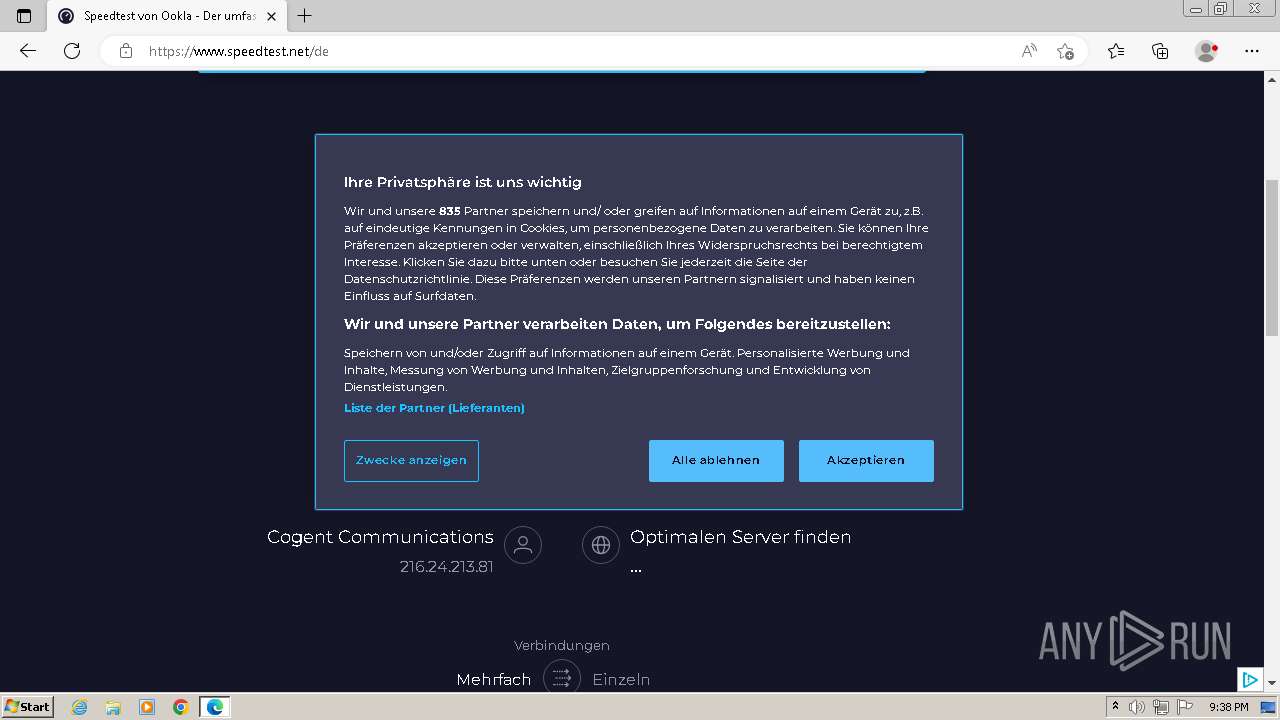Click the browser Back arrow
The height and width of the screenshot is (720, 1280).
pyautogui.click(x=28, y=51)
